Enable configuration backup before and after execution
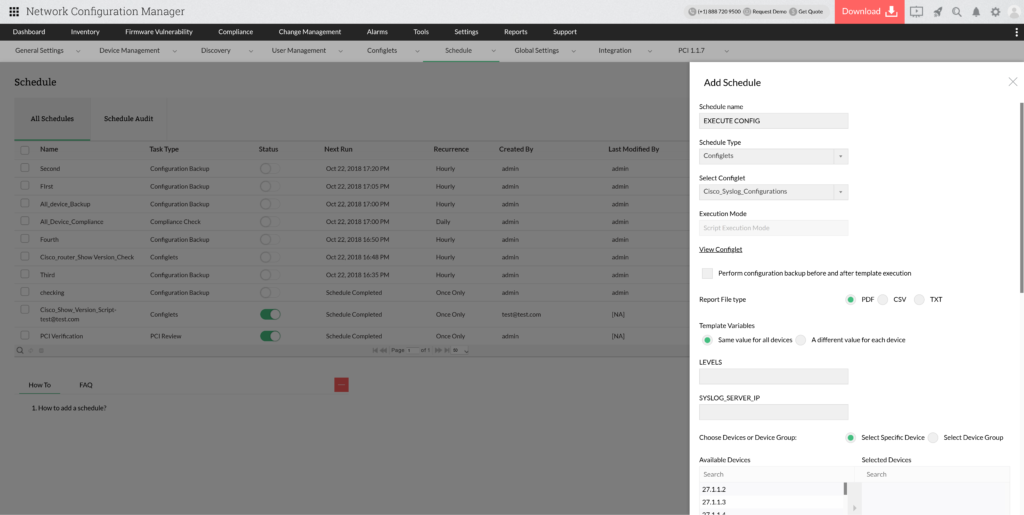 pos(707,273)
